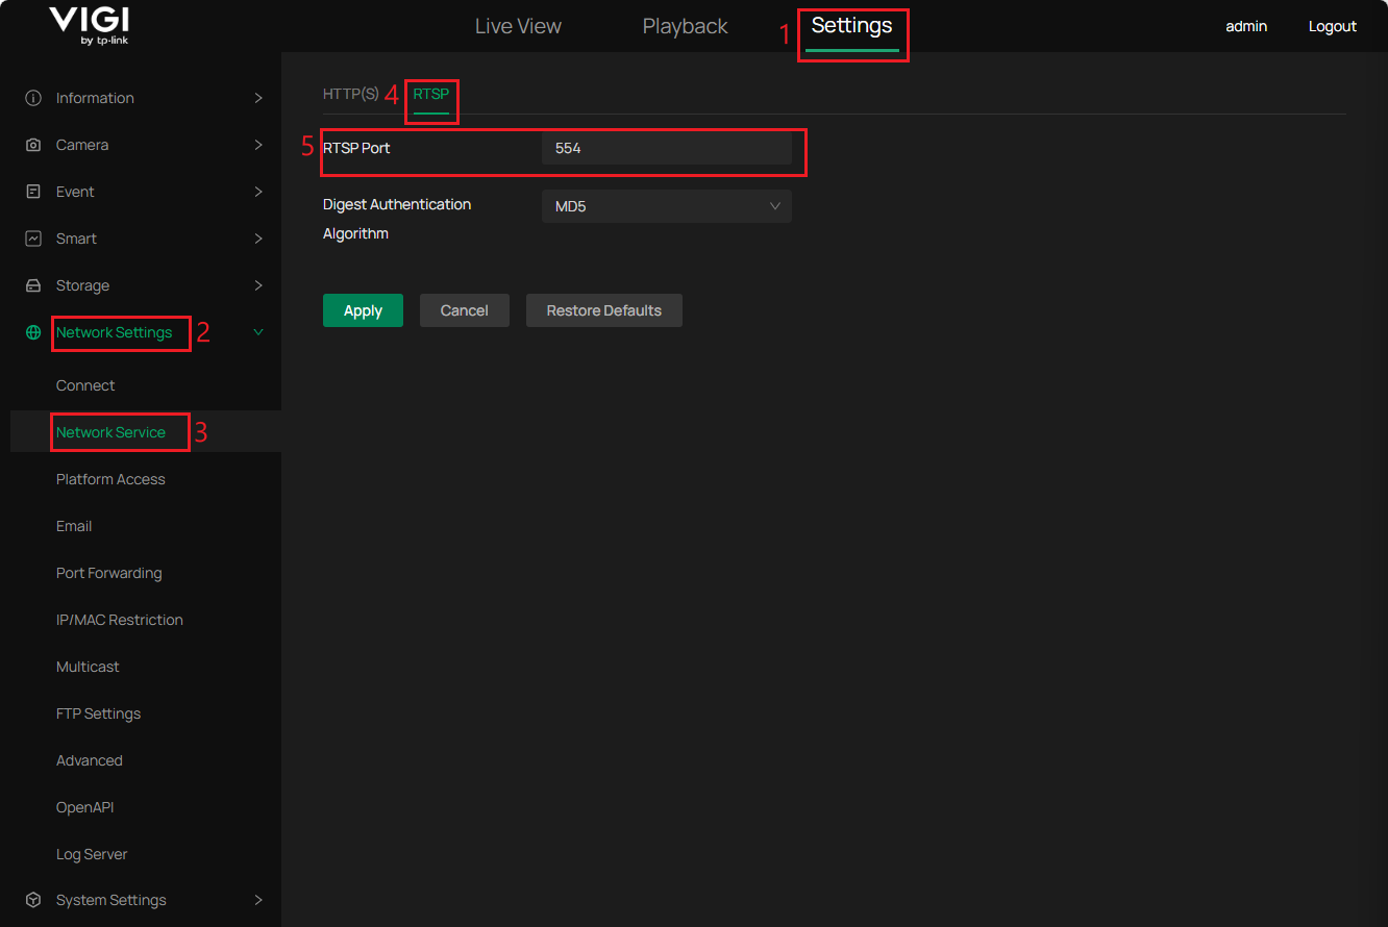
Task: Open the Email submenu item
Action: (74, 526)
